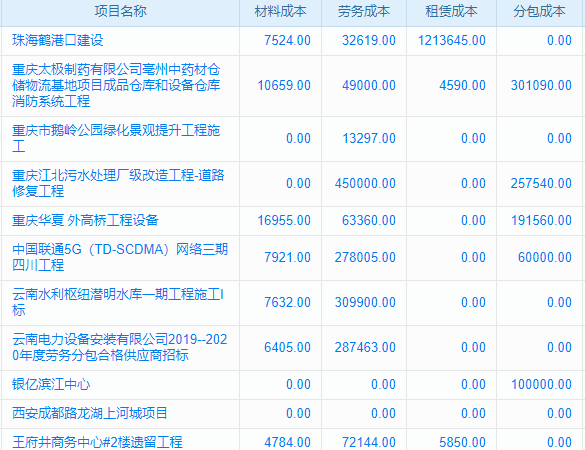Click the 分包成本 column header

click(x=539, y=11)
